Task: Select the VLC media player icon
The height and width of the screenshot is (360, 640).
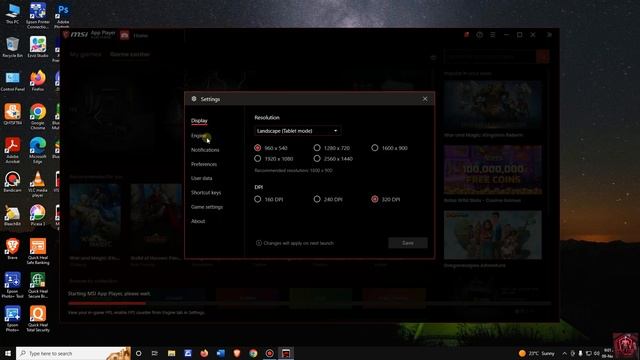Action: [38, 184]
